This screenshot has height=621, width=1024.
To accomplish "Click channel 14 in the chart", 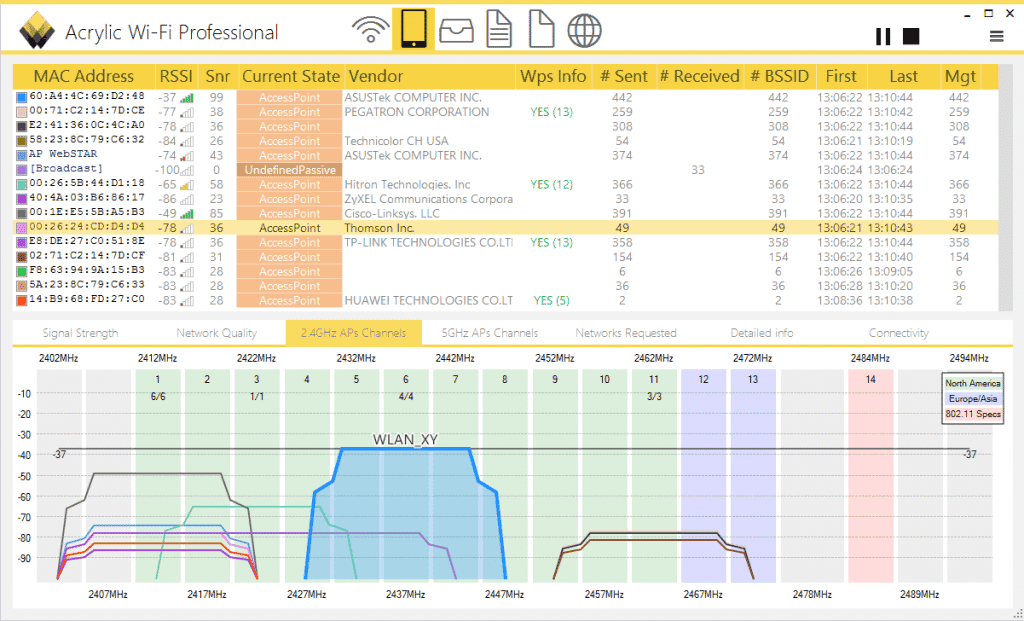I will (x=871, y=379).
